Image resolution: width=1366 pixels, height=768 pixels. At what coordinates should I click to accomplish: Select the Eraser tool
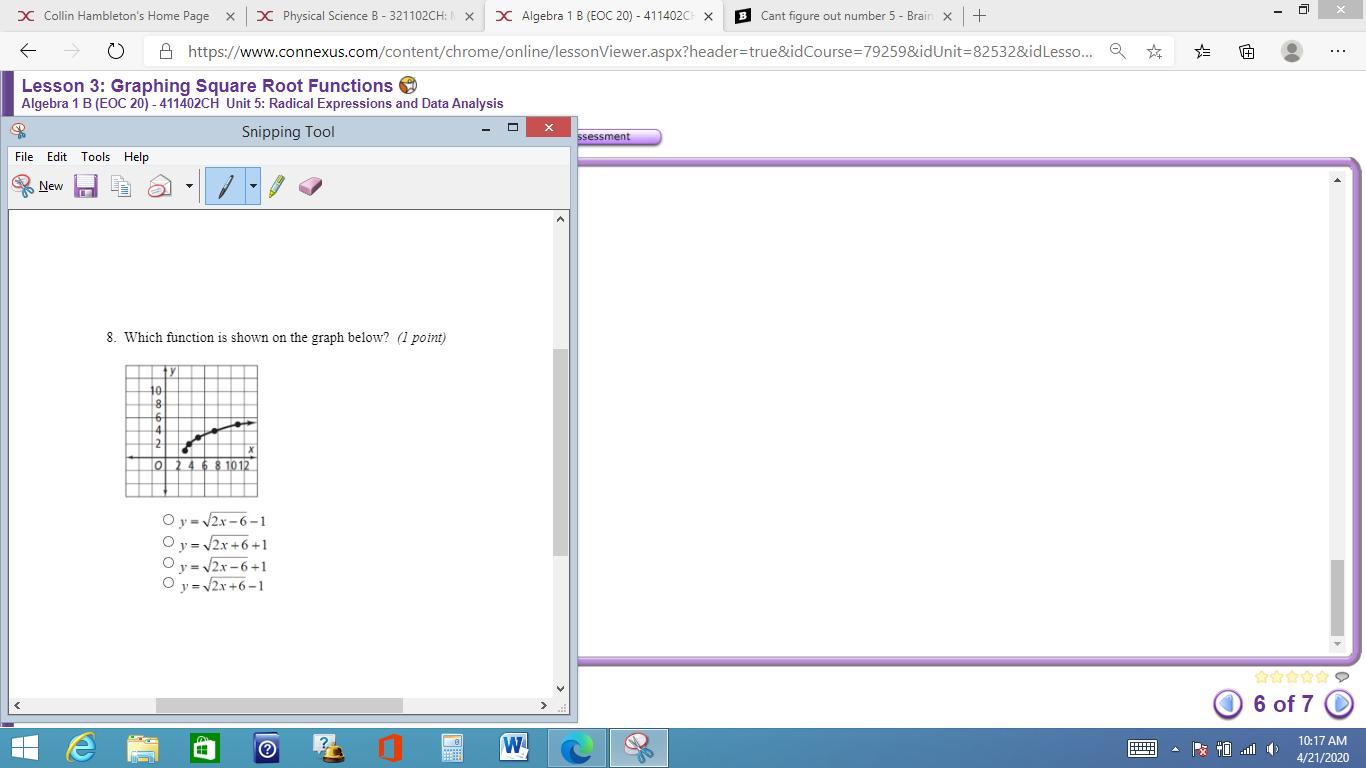click(310, 186)
